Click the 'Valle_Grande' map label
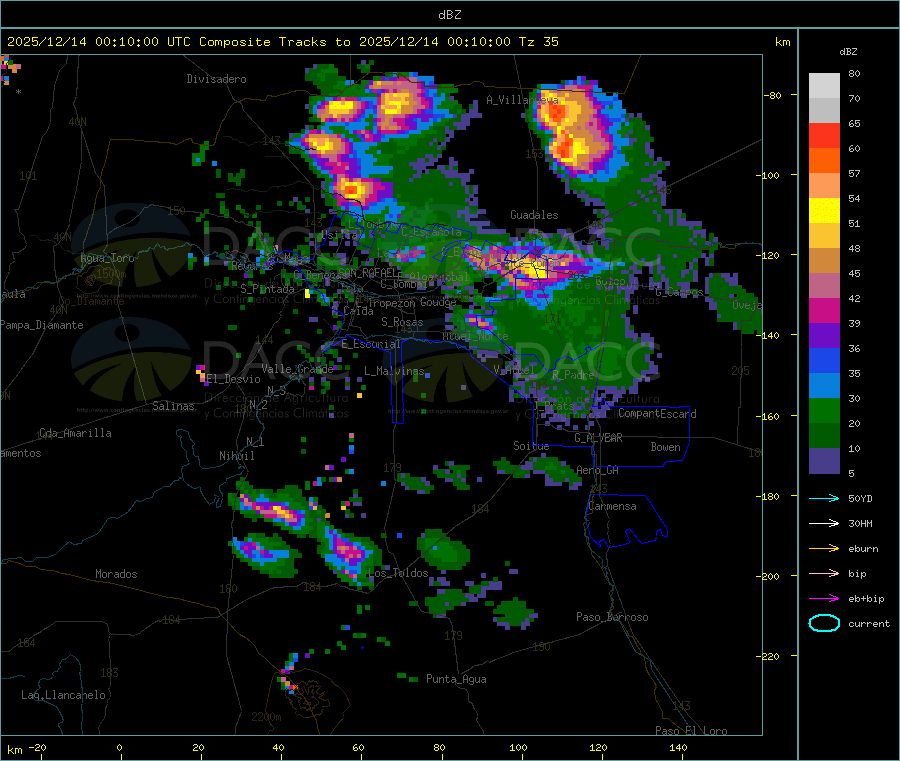Screen dimensions: 900x761 click(297, 369)
